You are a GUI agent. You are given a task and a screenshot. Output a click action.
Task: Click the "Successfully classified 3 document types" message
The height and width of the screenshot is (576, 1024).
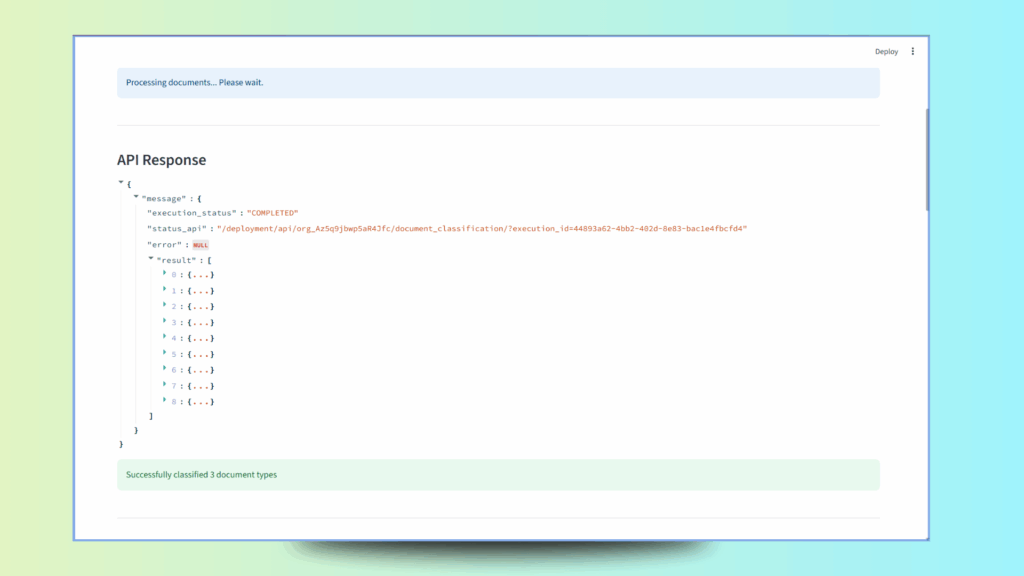point(201,474)
